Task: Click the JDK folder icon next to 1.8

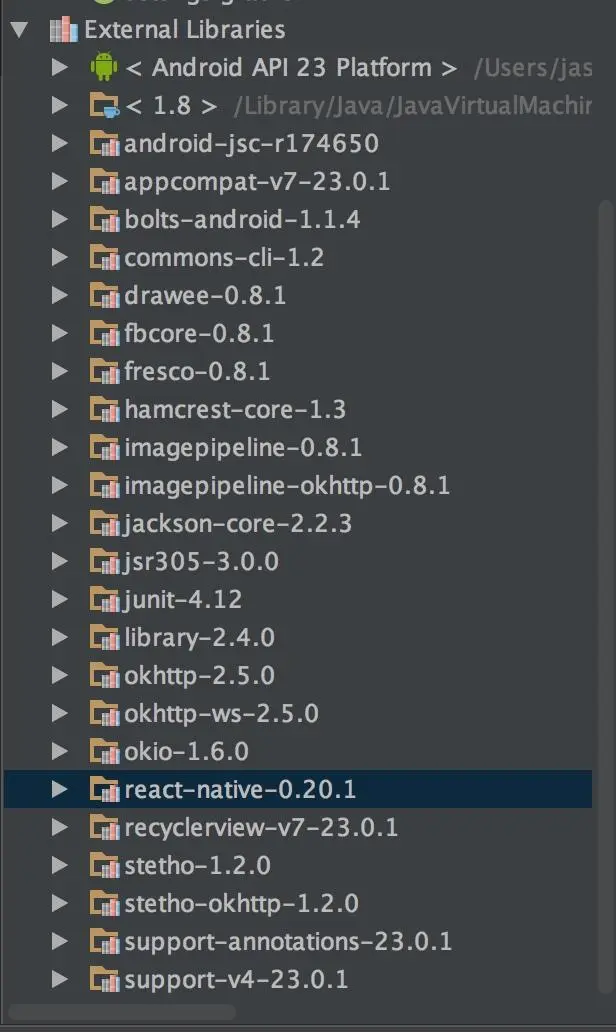Action: 104,105
